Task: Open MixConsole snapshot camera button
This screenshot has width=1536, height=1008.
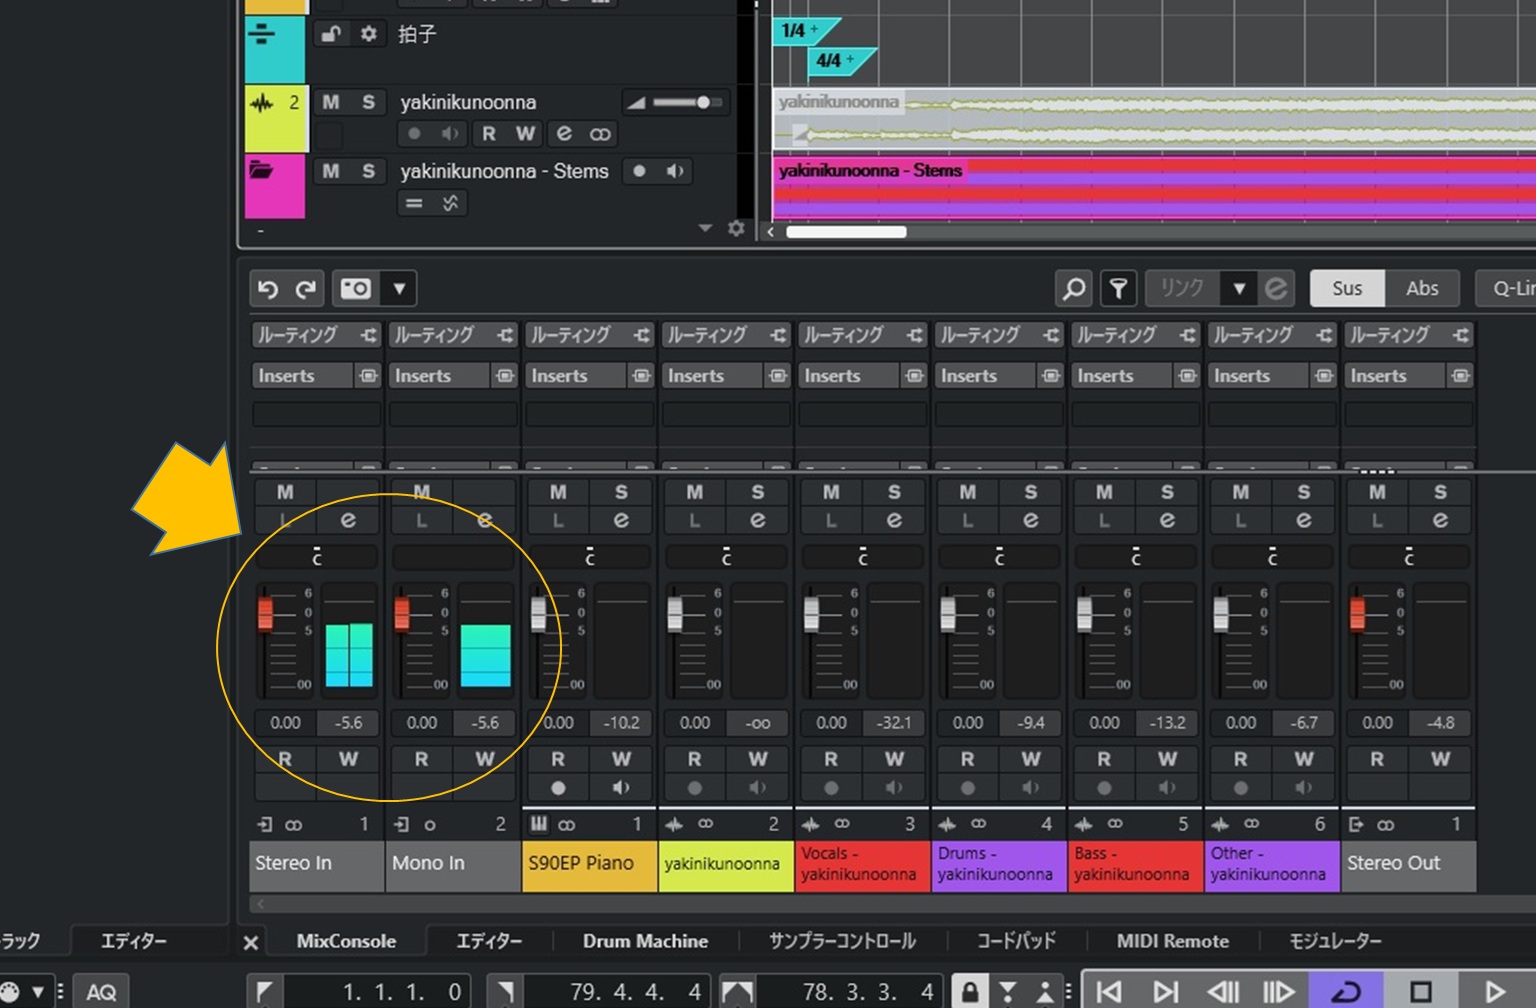Action: click(x=356, y=289)
